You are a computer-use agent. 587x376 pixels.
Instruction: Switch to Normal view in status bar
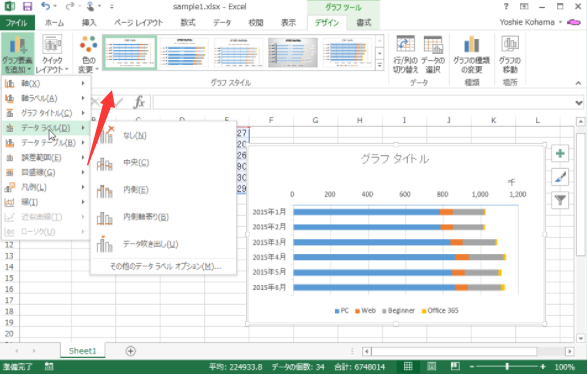point(408,367)
